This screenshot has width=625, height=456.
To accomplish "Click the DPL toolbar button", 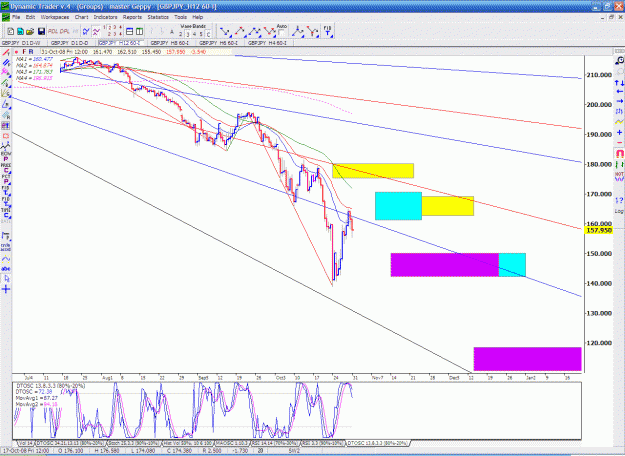I will (x=65, y=31).
